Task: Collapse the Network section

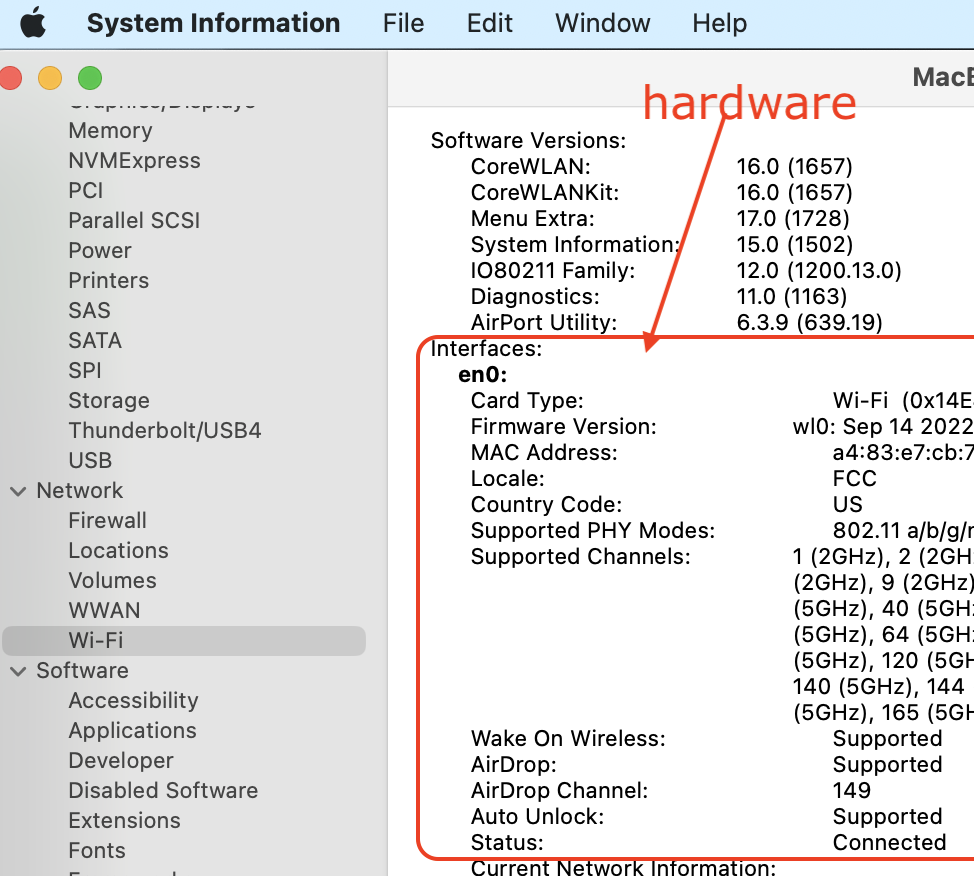Action: [x=17, y=490]
